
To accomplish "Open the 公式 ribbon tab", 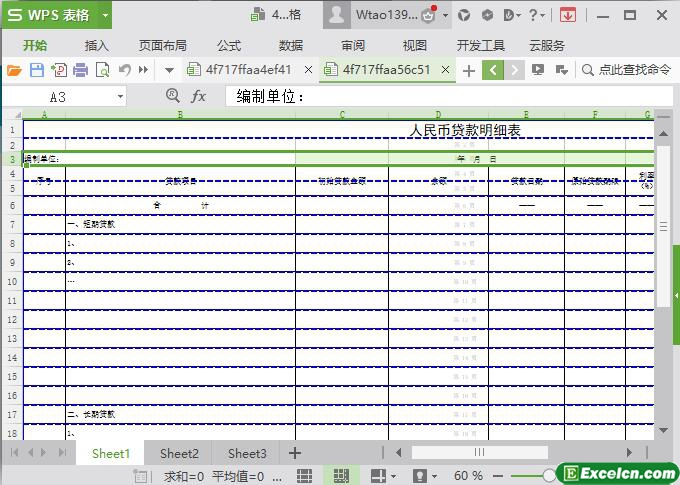I will point(229,45).
